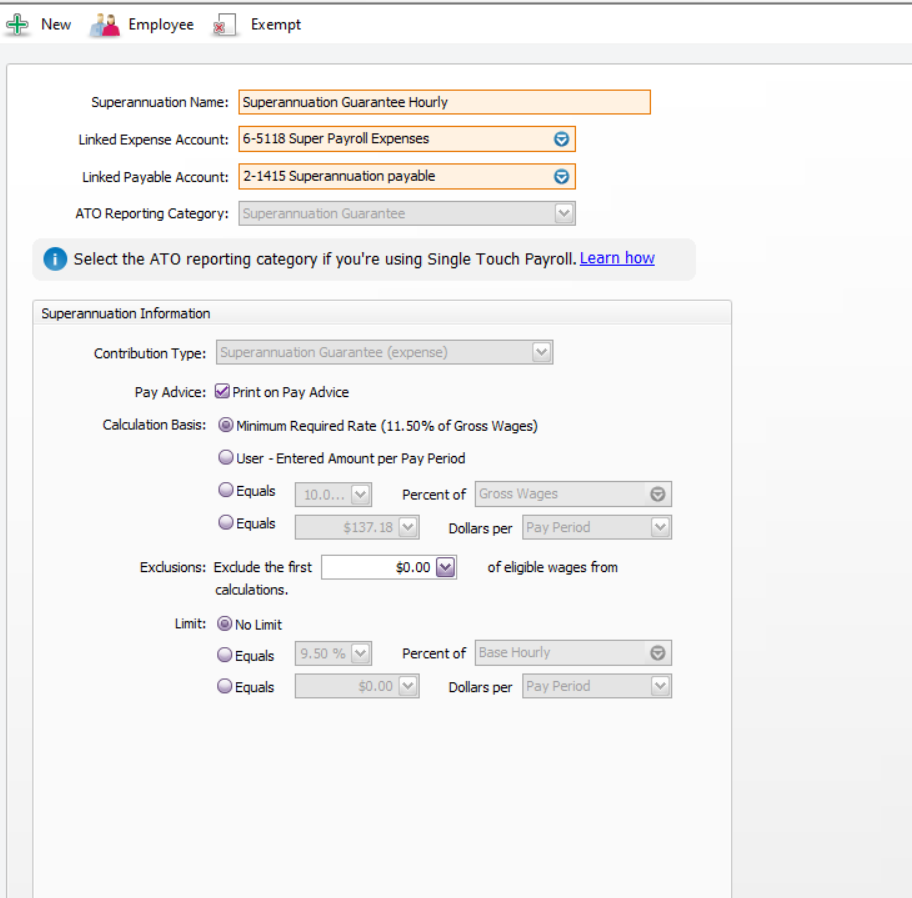Toggle Print on Pay Advice checkbox
Image resolution: width=912 pixels, height=898 pixels.
pos(223,392)
